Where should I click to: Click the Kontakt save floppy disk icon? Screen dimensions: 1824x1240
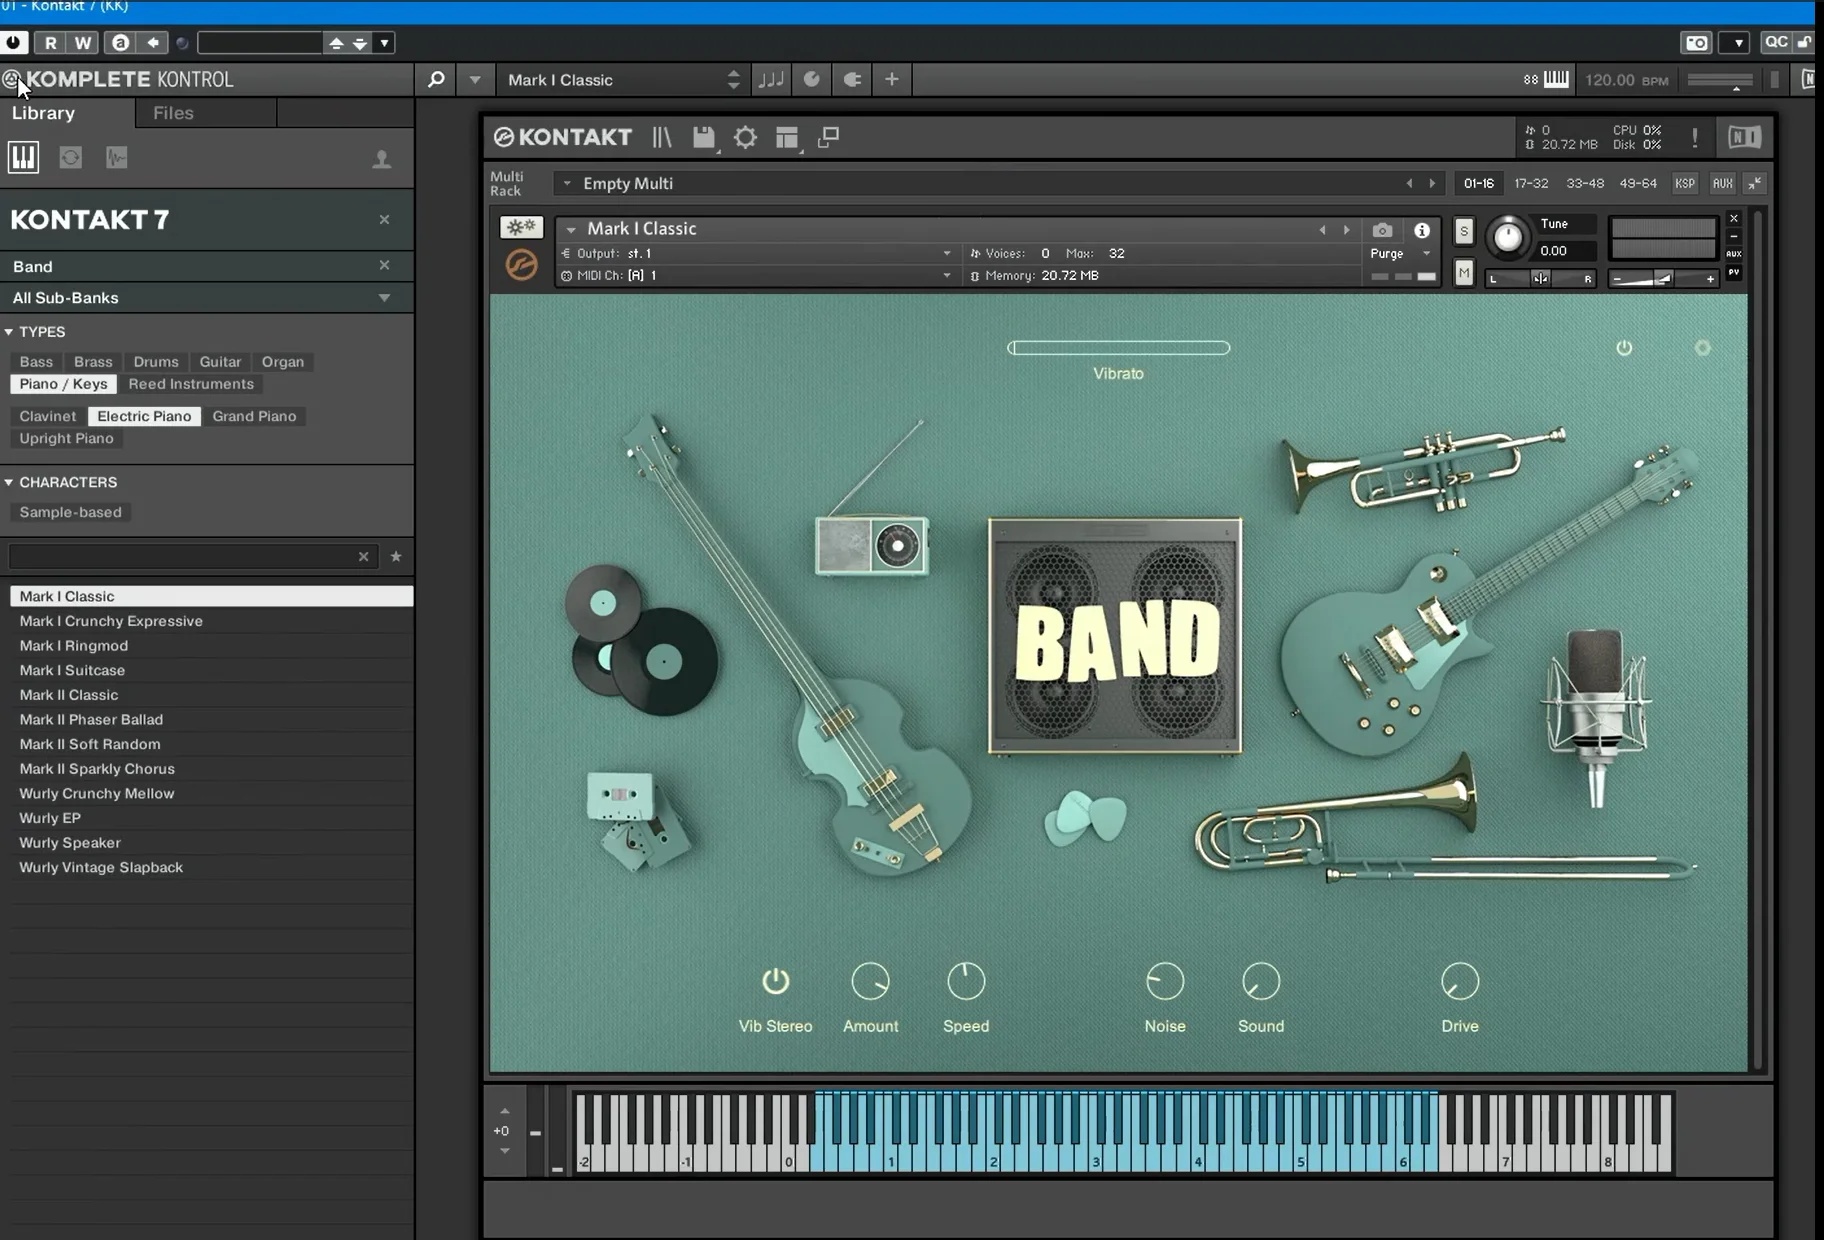(x=704, y=138)
